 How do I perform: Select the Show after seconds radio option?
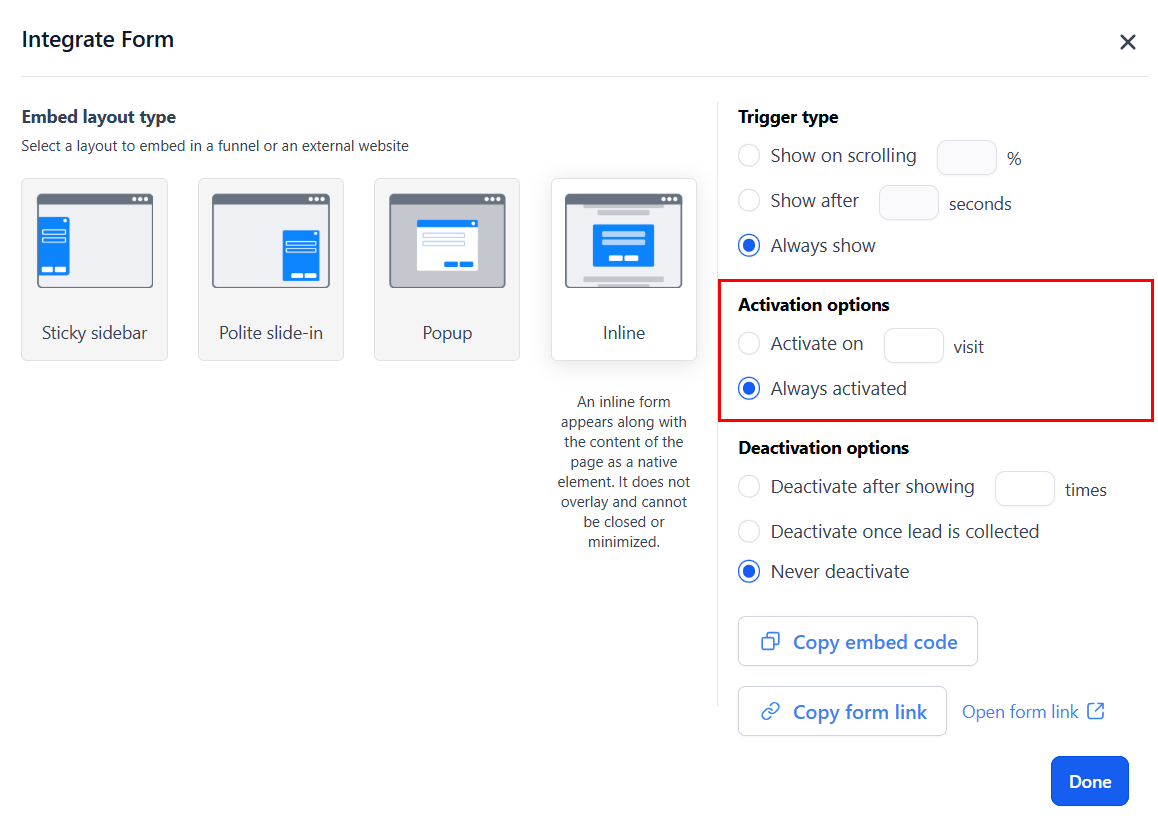pyautogui.click(x=749, y=201)
